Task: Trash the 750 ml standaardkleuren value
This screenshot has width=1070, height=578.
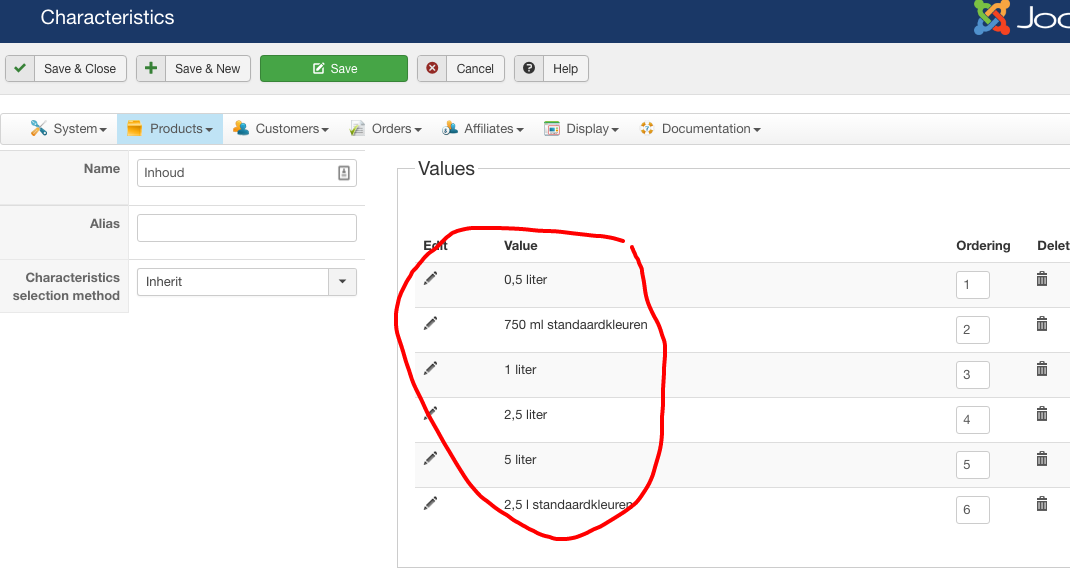Action: [x=1041, y=323]
